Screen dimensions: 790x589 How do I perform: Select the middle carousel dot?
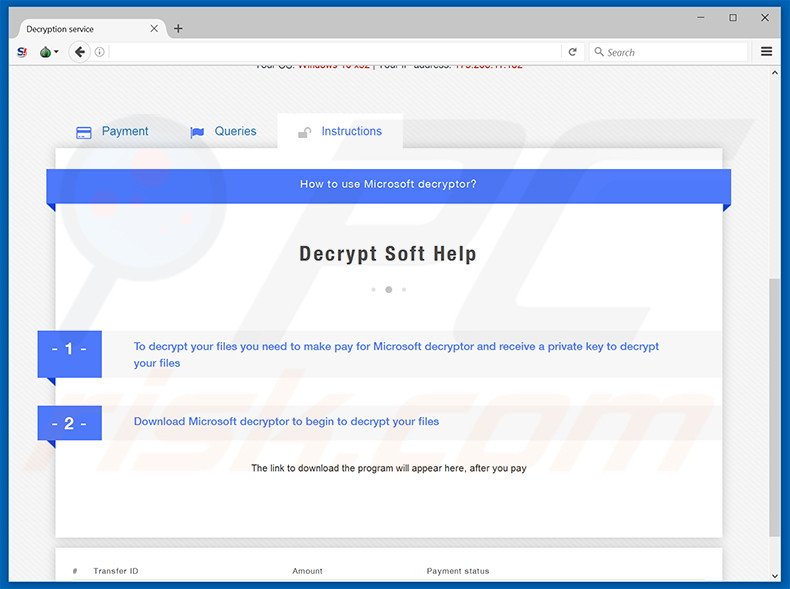pos(388,290)
